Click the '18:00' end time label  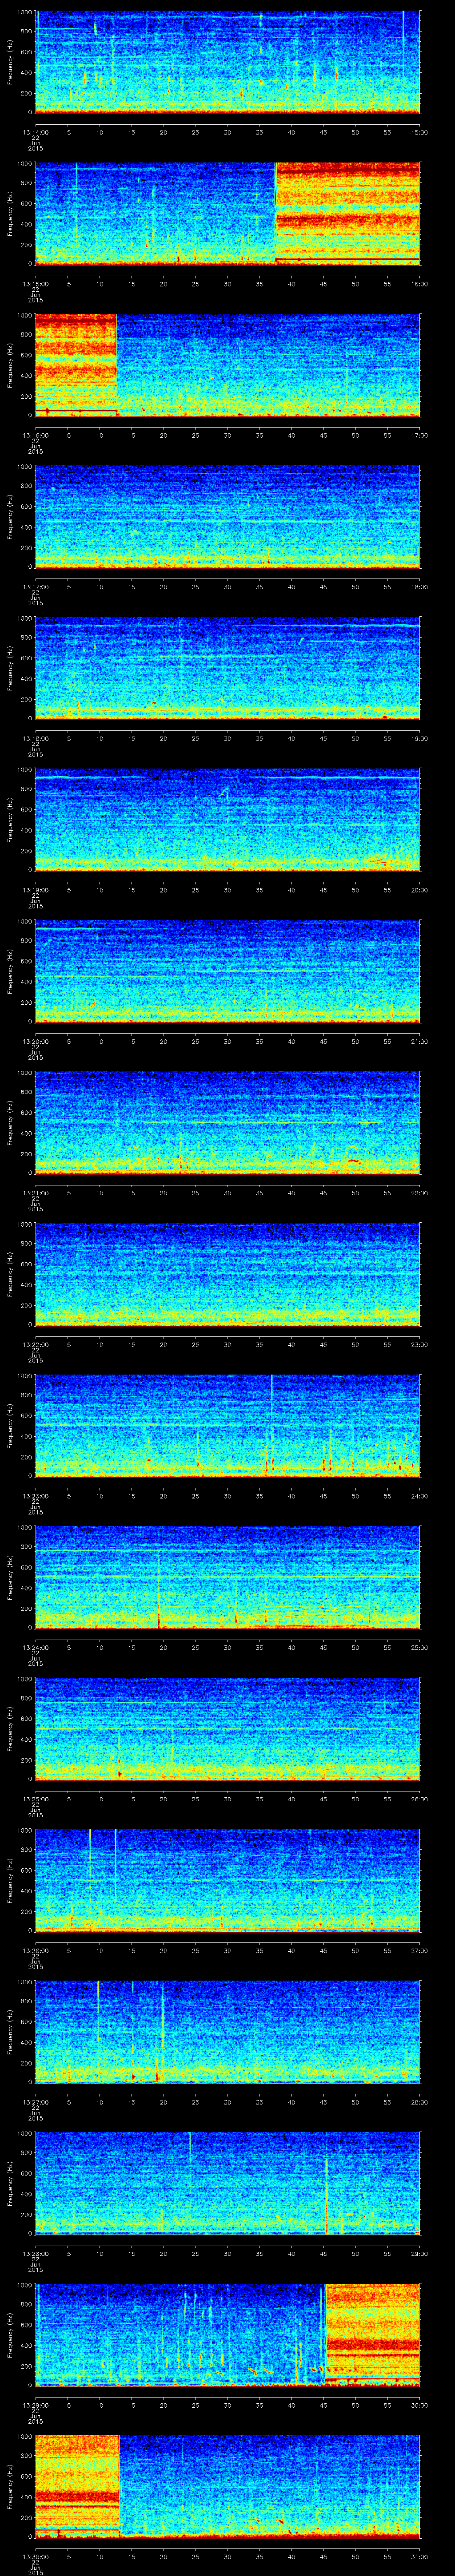coord(419,587)
